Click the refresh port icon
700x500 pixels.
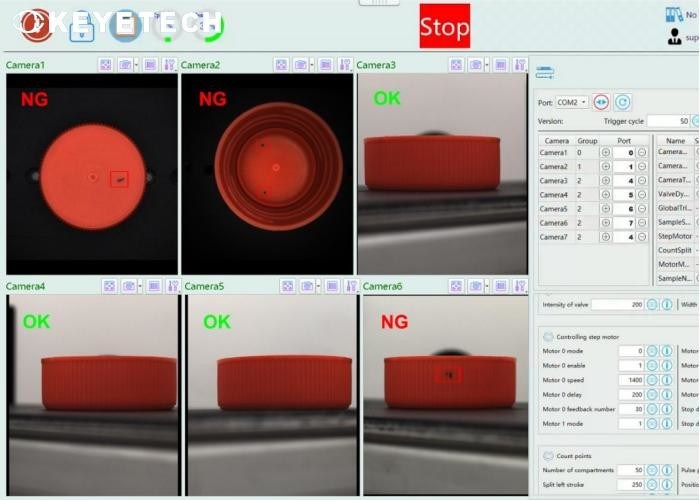click(x=622, y=102)
